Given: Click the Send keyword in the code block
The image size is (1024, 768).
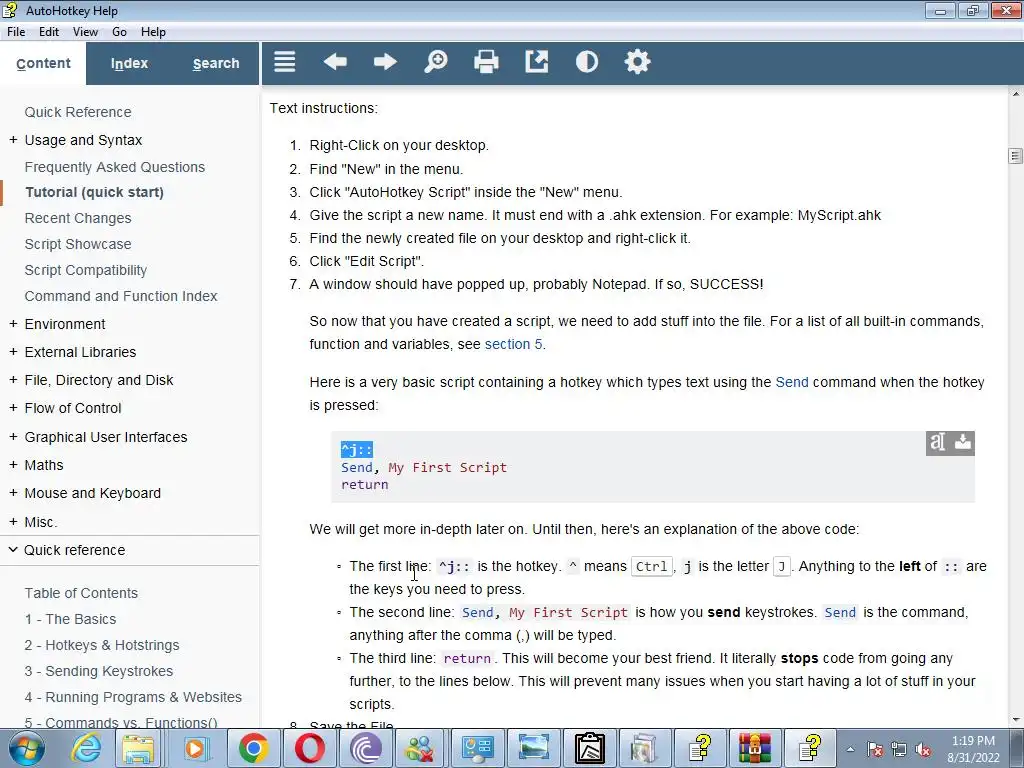Looking at the screenshot, I should pos(357,468).
